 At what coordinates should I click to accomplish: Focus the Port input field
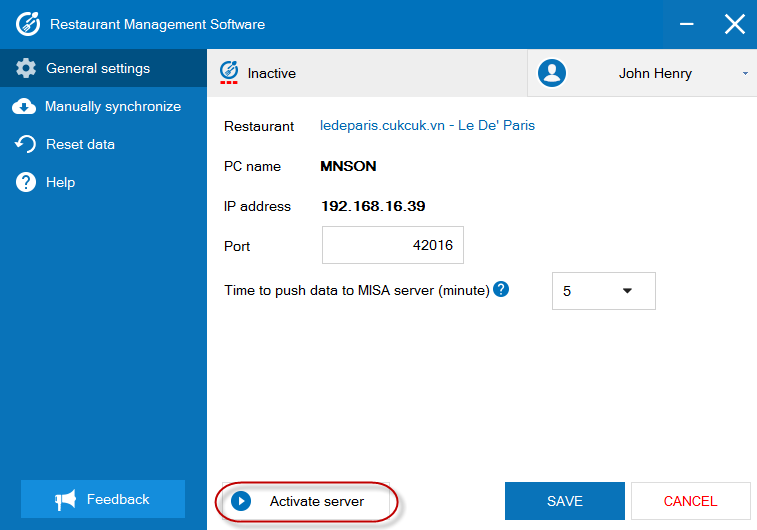coord(393,245)
